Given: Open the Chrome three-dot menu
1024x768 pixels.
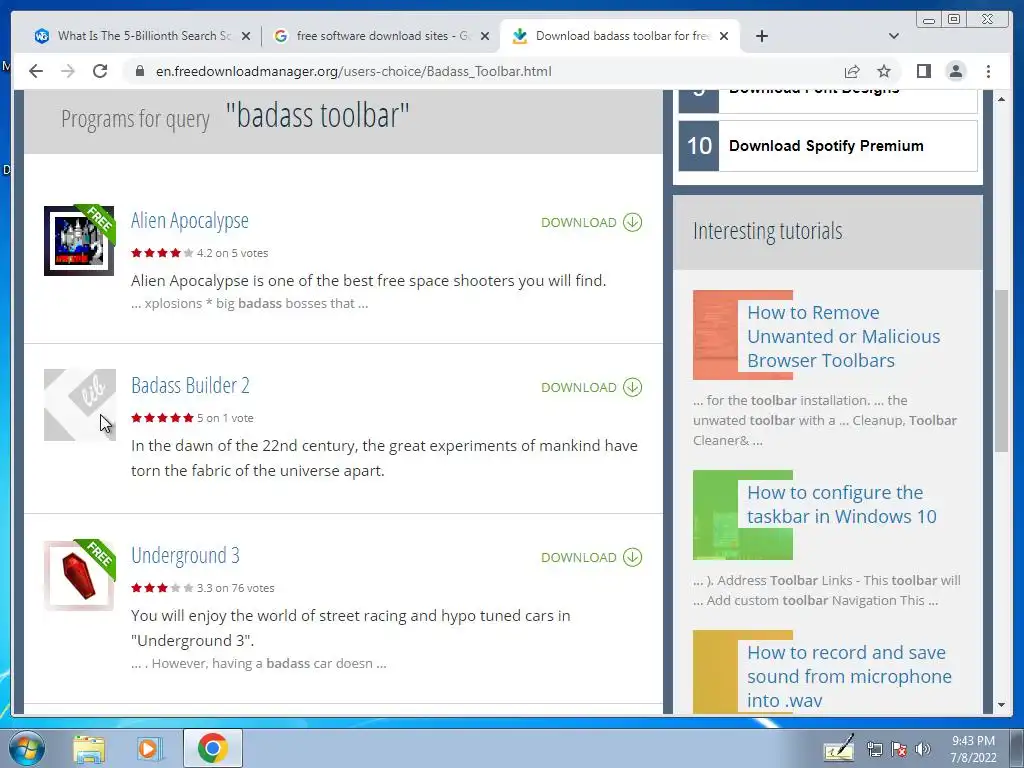Looking at the screenshot, I should tap(988, 71).
